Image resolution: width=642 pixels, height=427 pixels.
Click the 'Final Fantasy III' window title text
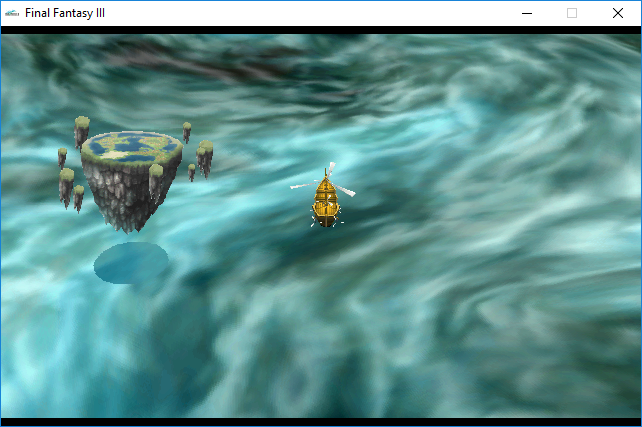(65, 13)
